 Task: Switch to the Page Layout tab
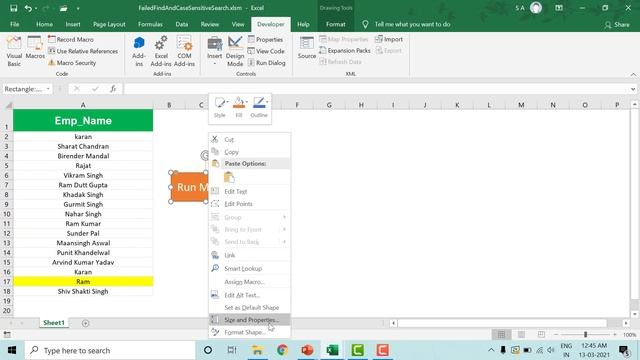click(109, 24)
